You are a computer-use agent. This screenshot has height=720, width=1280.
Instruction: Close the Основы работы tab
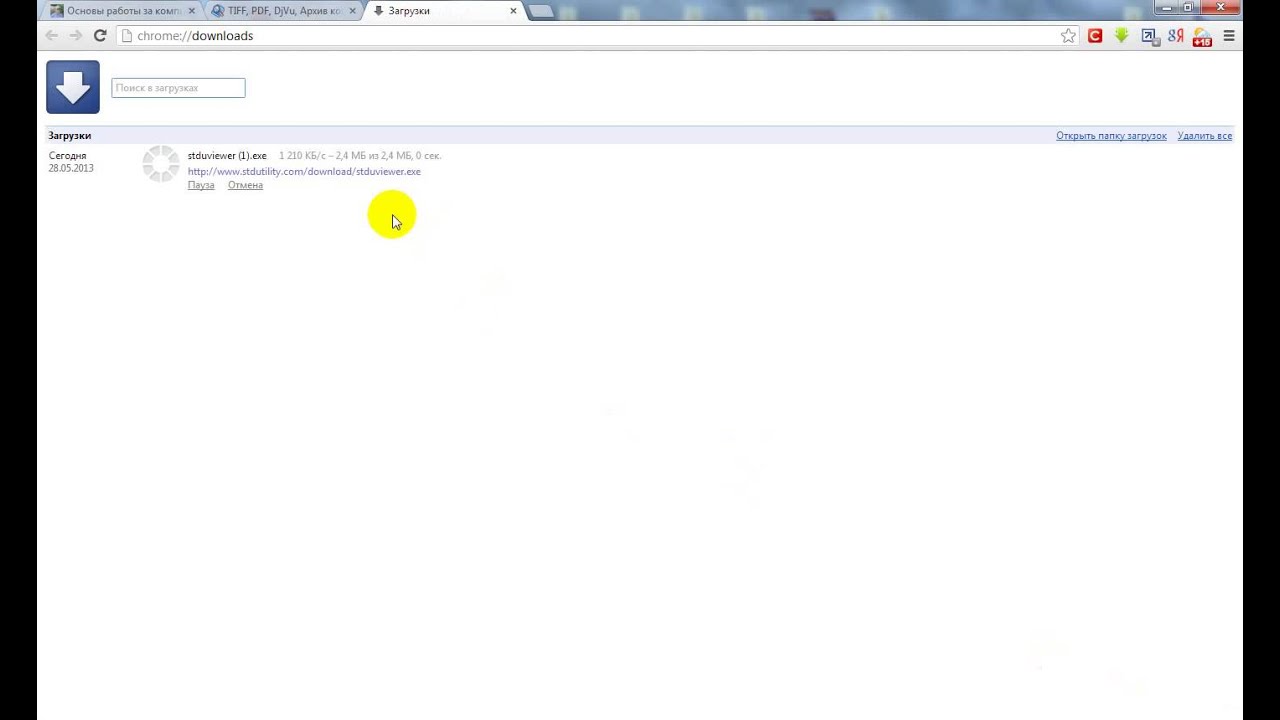point(192,11)
